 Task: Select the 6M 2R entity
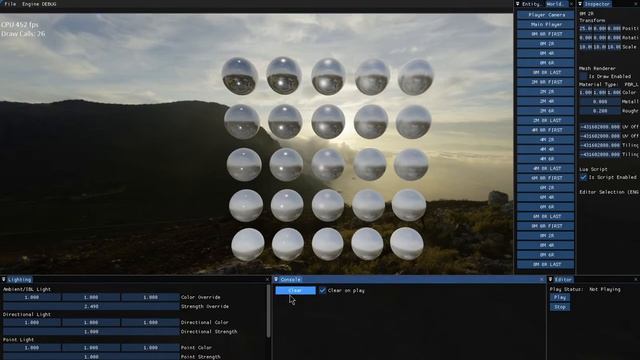(546, 188)
